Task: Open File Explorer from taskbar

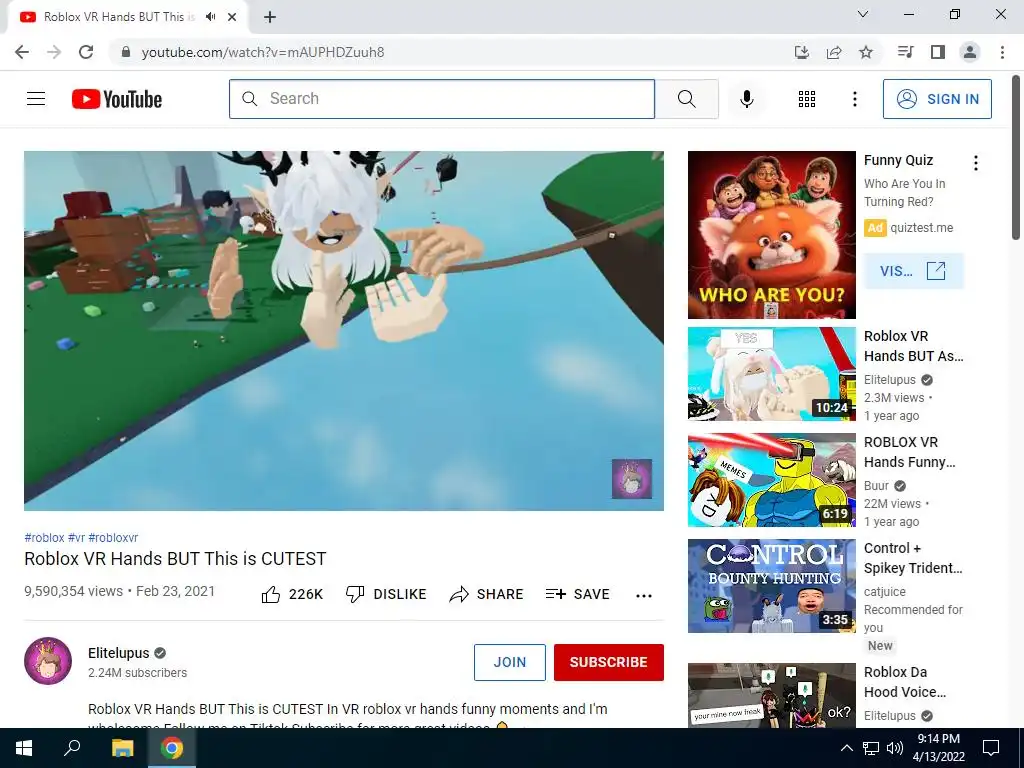Action: tap(122, 748)
